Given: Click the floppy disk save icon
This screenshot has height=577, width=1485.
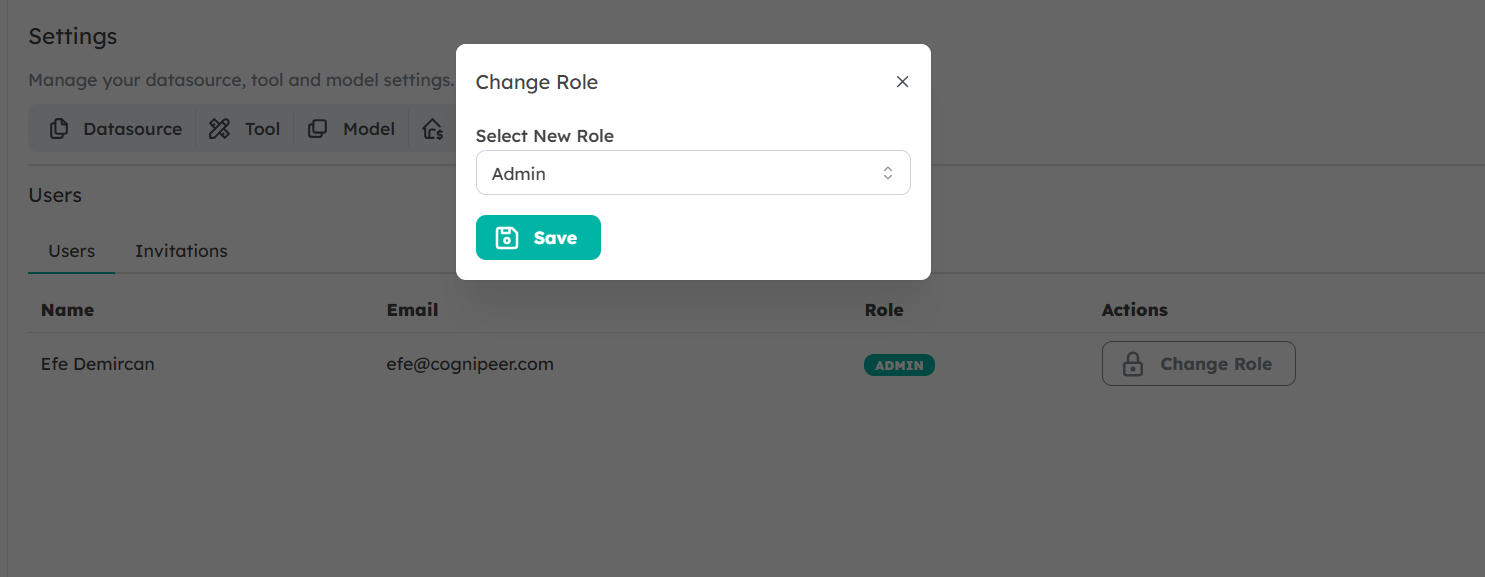Looking at the screenshot, I should (507, 238).
